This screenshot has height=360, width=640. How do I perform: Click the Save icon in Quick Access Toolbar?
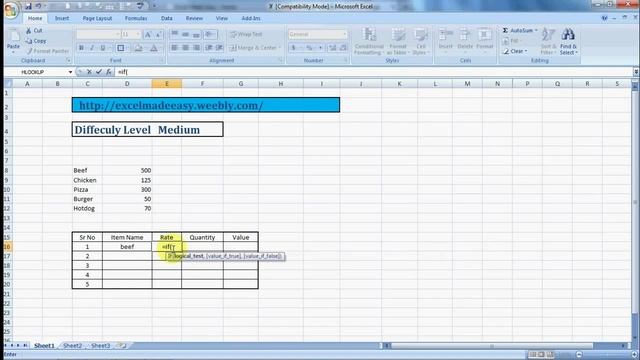click(28, 6)
